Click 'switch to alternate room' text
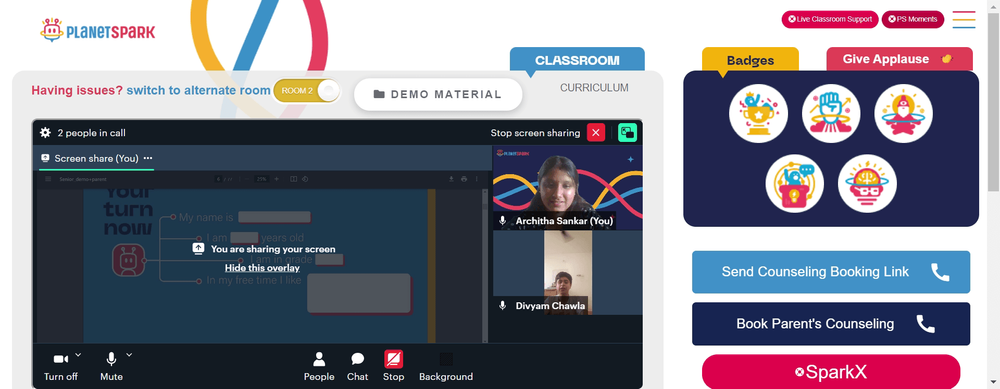The width and height of the screenshot is (1000, 389). (x=198, y=91)
